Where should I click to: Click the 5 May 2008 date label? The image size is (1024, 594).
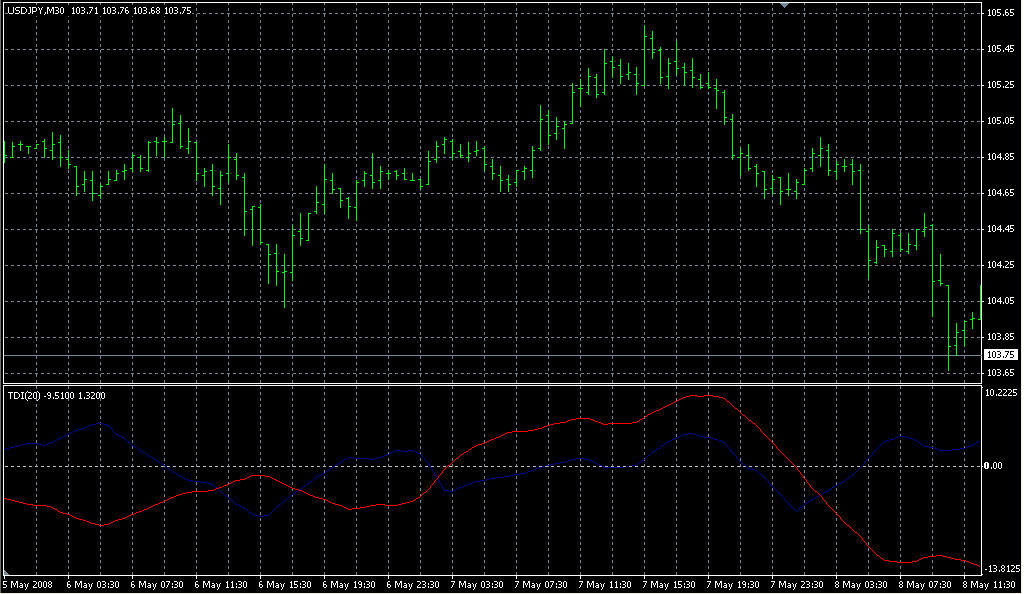pos(29,584)
